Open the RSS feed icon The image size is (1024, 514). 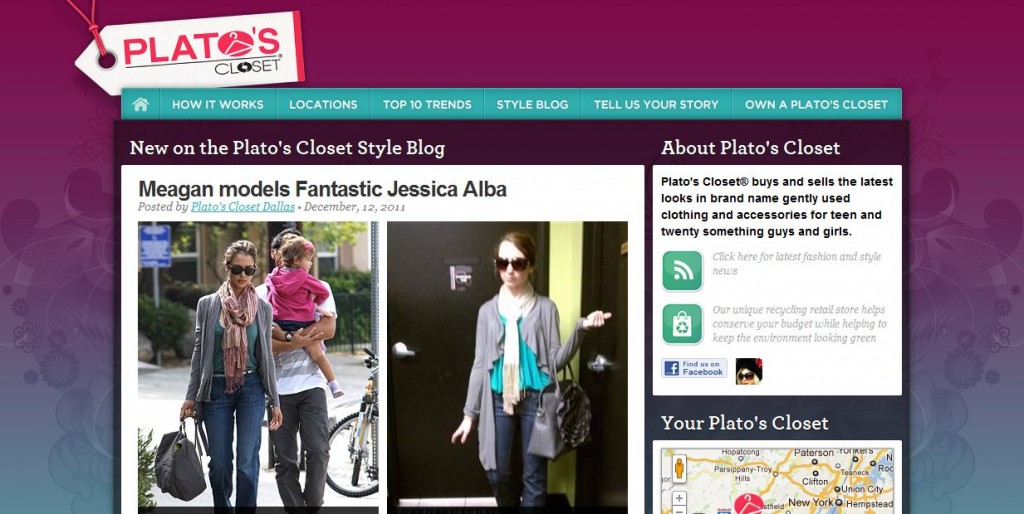[x=682, y=270]
